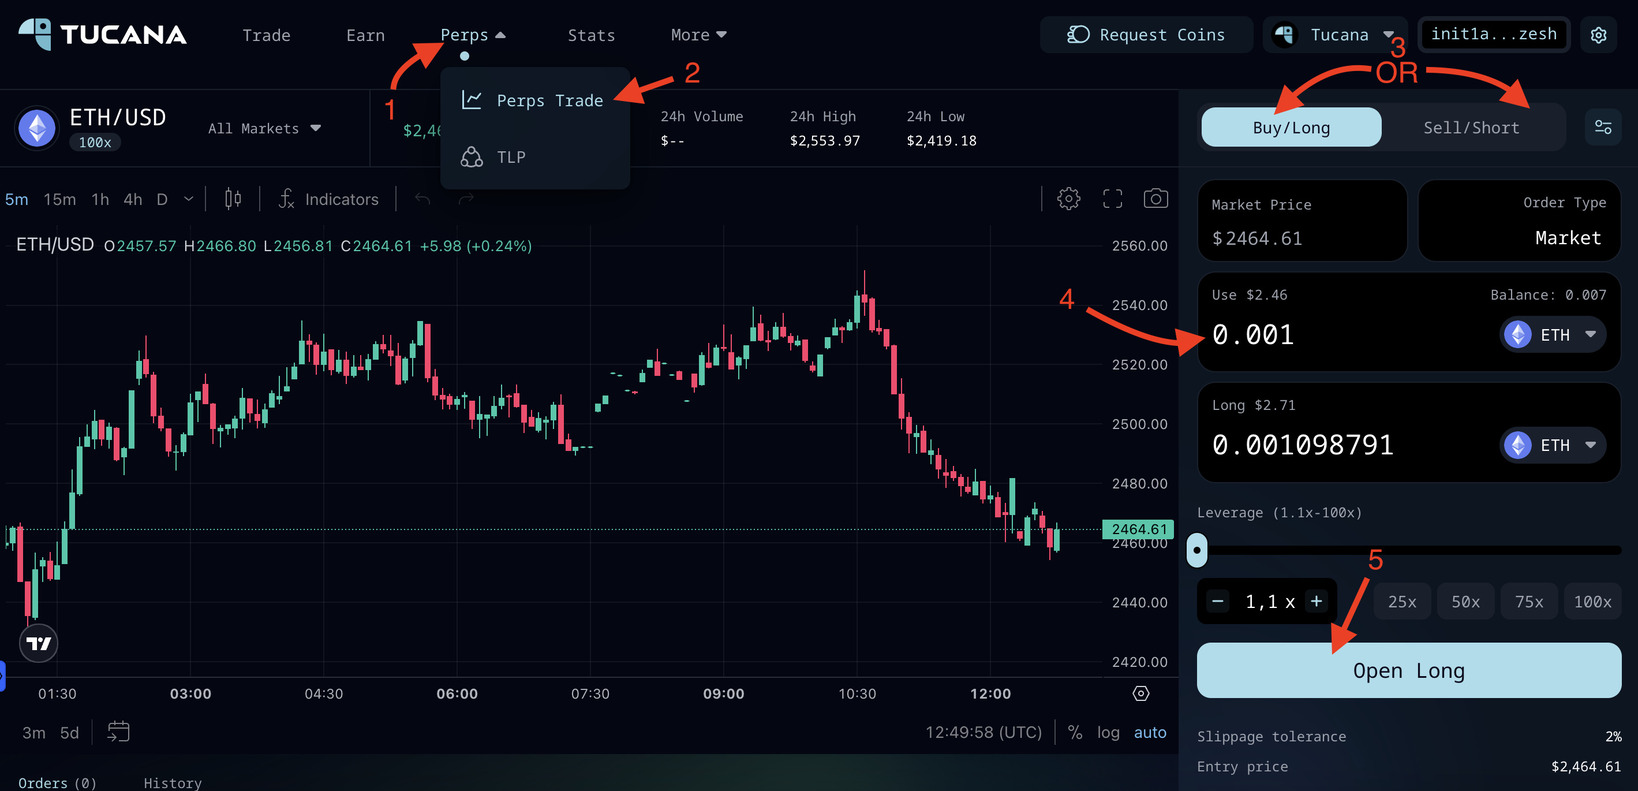Redo the chart action
The image size is (1638, 791).
pyautogui.click(x=466, y=199)
